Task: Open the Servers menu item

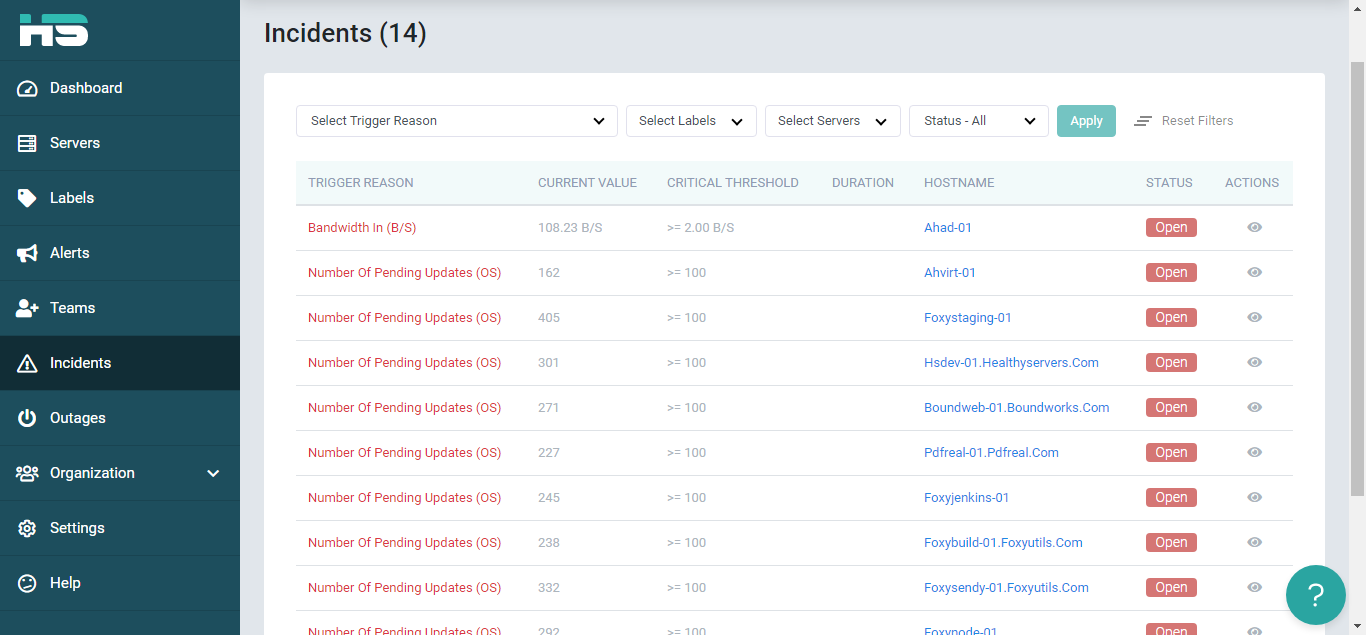Action: [x=120, y=143]
